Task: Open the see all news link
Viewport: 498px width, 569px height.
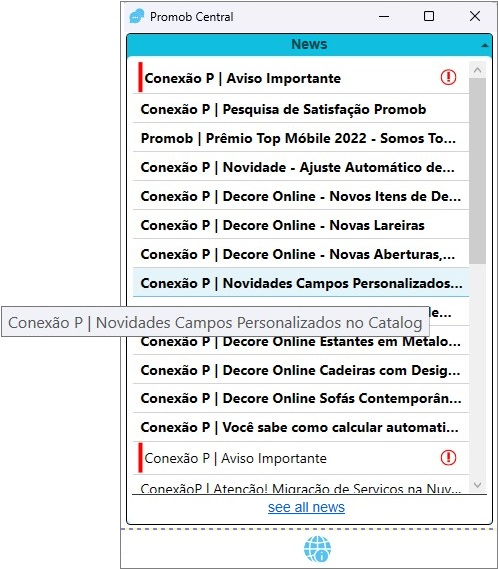Action: pyautogui.click(x=306, y=507)
